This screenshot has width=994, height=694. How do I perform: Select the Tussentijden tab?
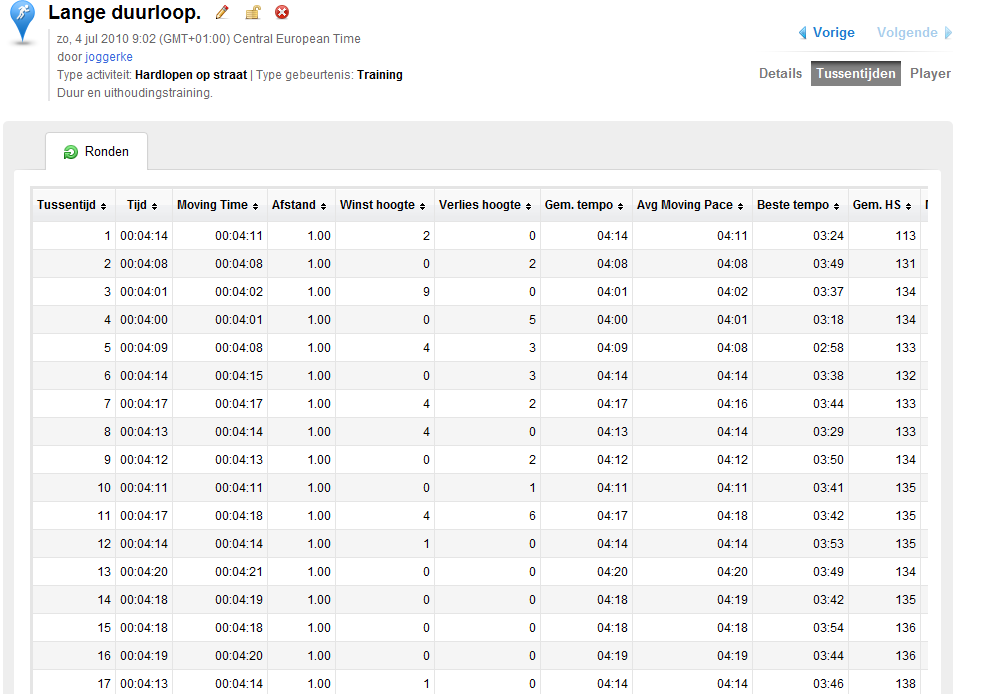(x=855, y=74)
